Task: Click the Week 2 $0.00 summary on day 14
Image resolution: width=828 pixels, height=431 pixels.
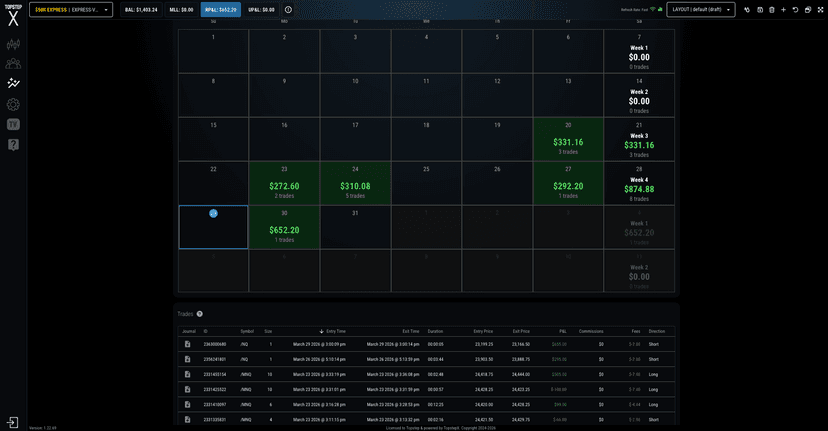Action: [x=639, y=96]
